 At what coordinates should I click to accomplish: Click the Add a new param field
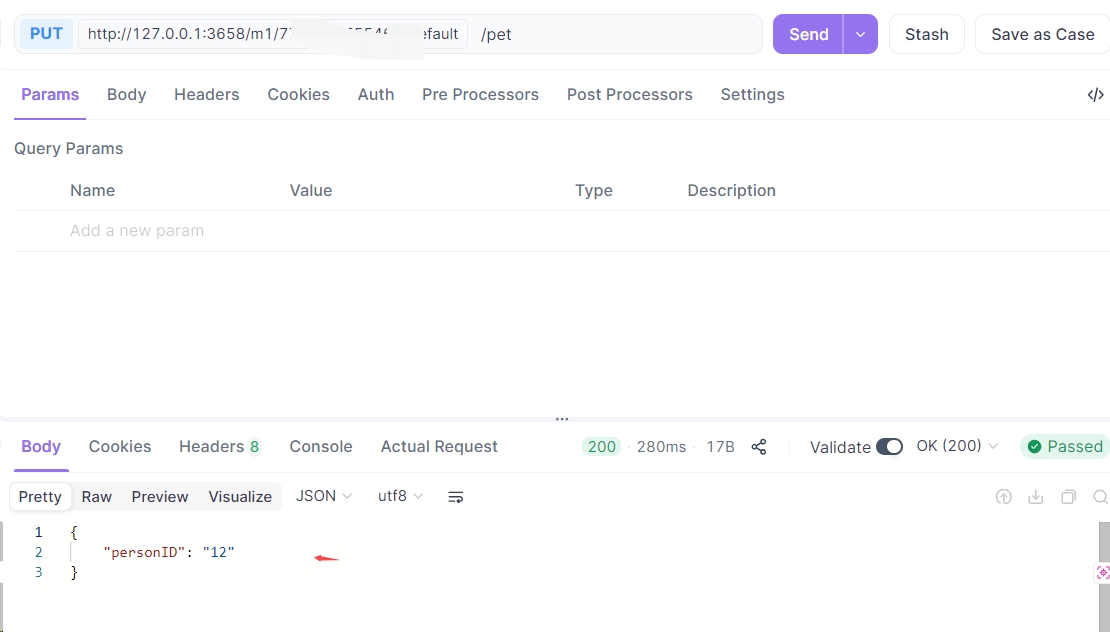137,231
